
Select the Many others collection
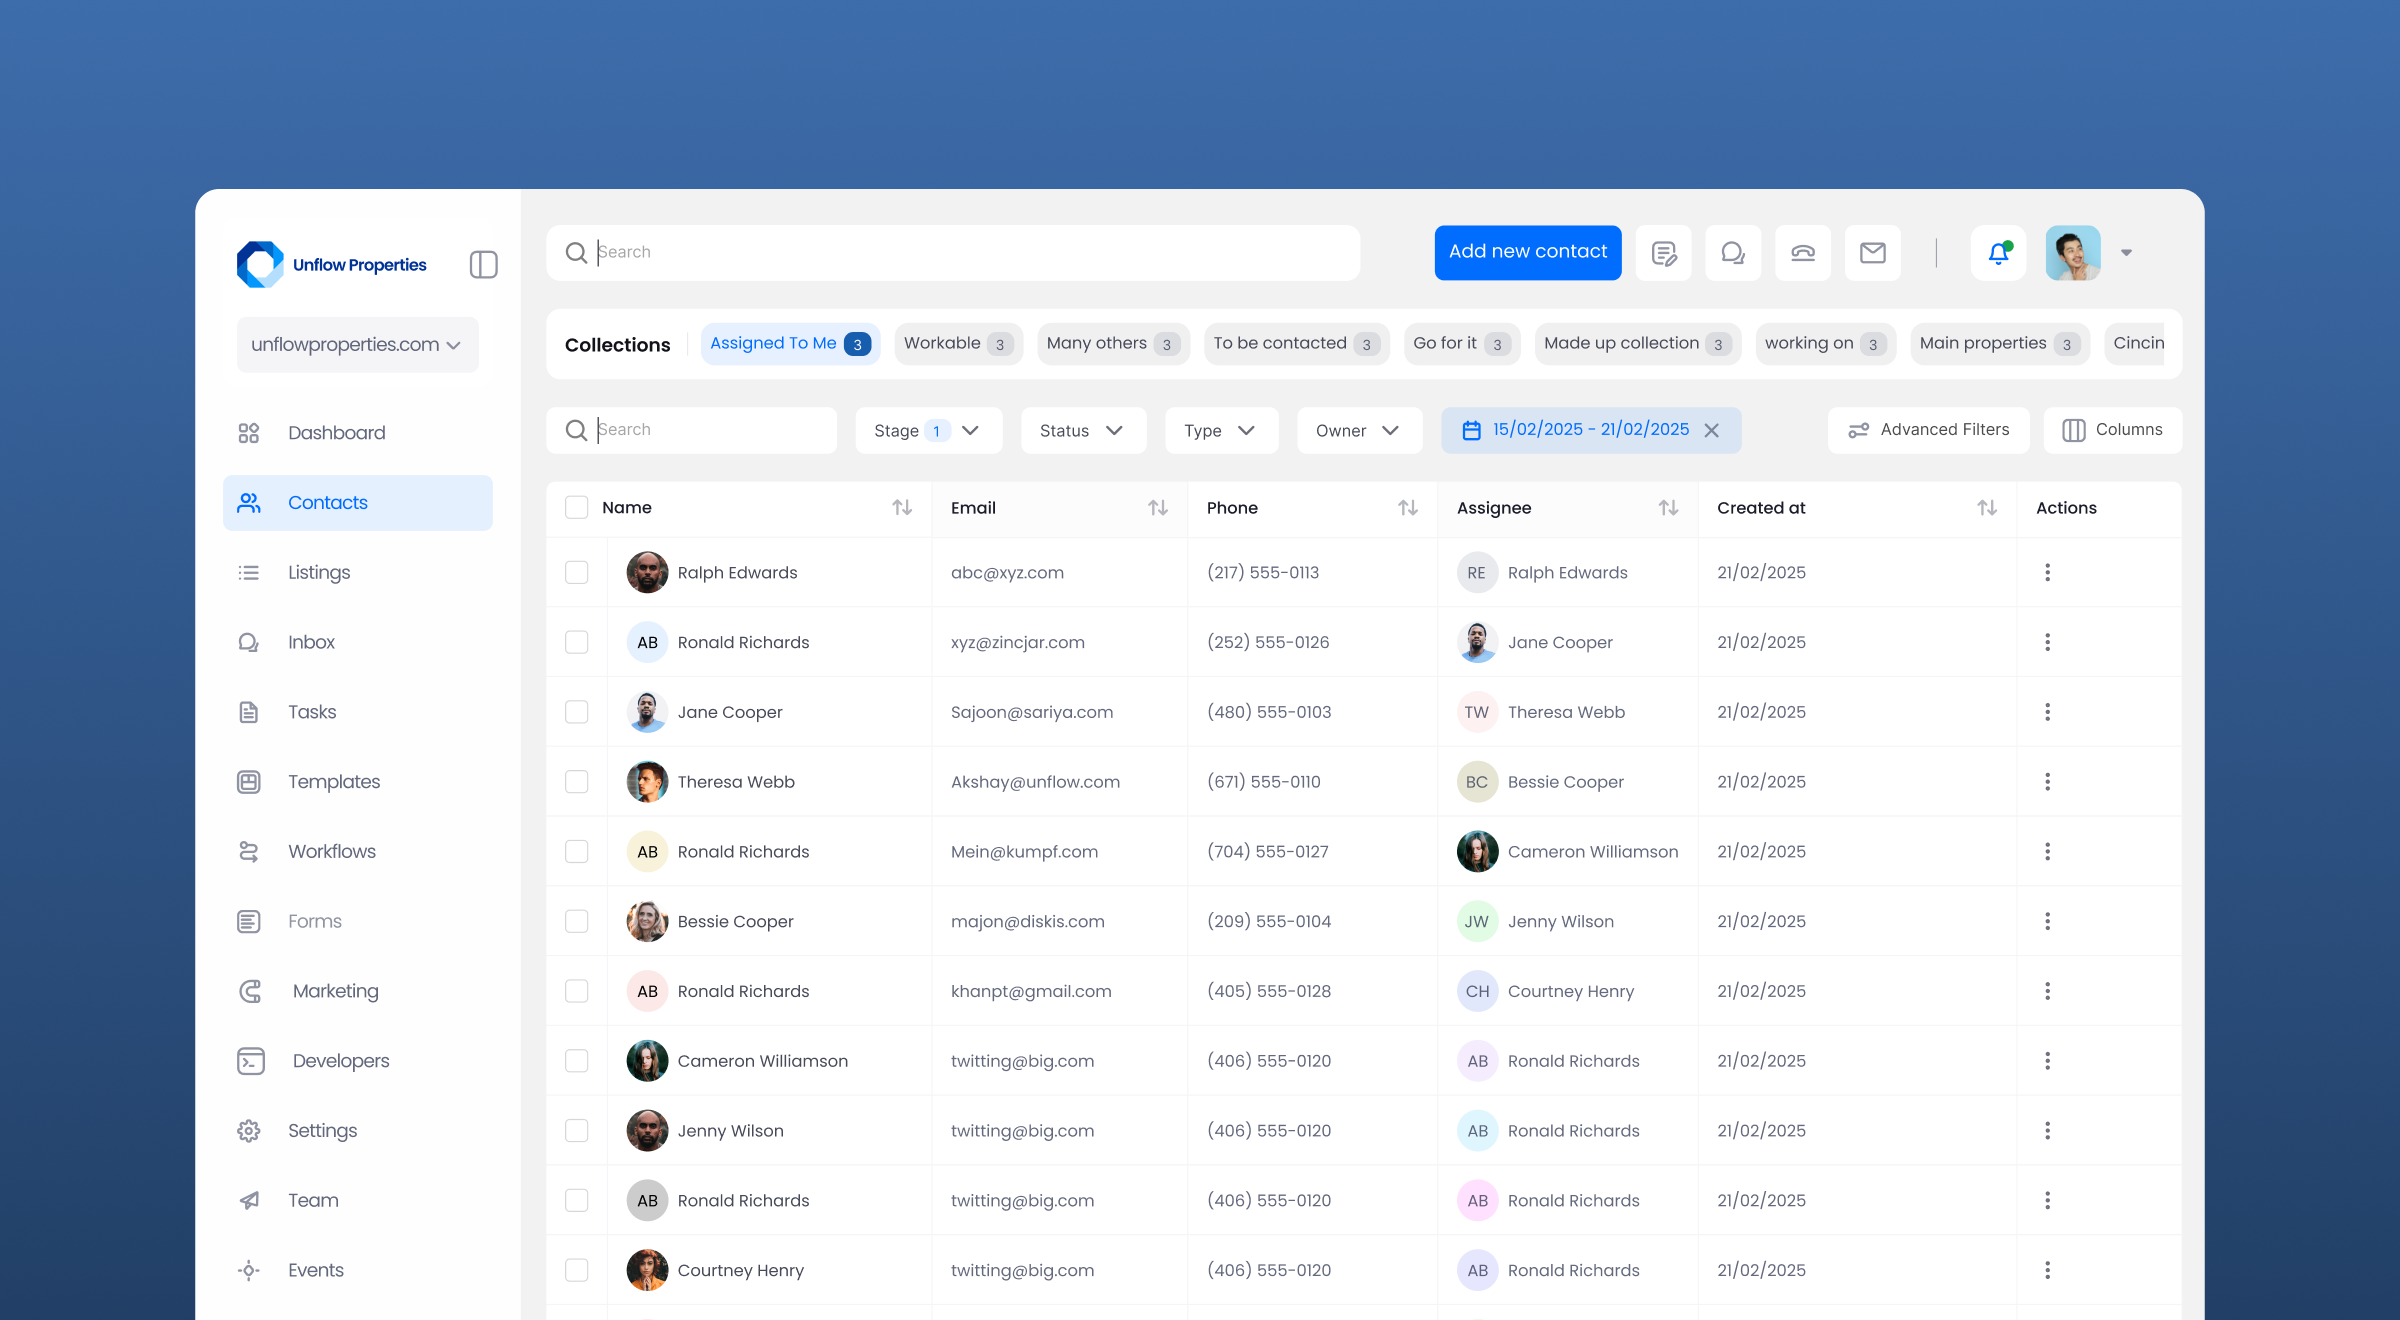click(1113, 344)
